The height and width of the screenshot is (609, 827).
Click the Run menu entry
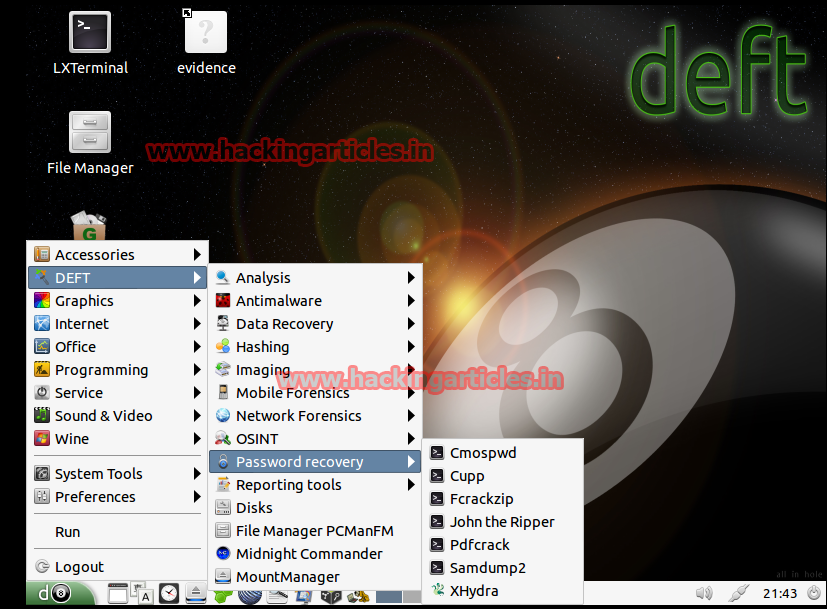pyautogui.click(x=118, y=532)
